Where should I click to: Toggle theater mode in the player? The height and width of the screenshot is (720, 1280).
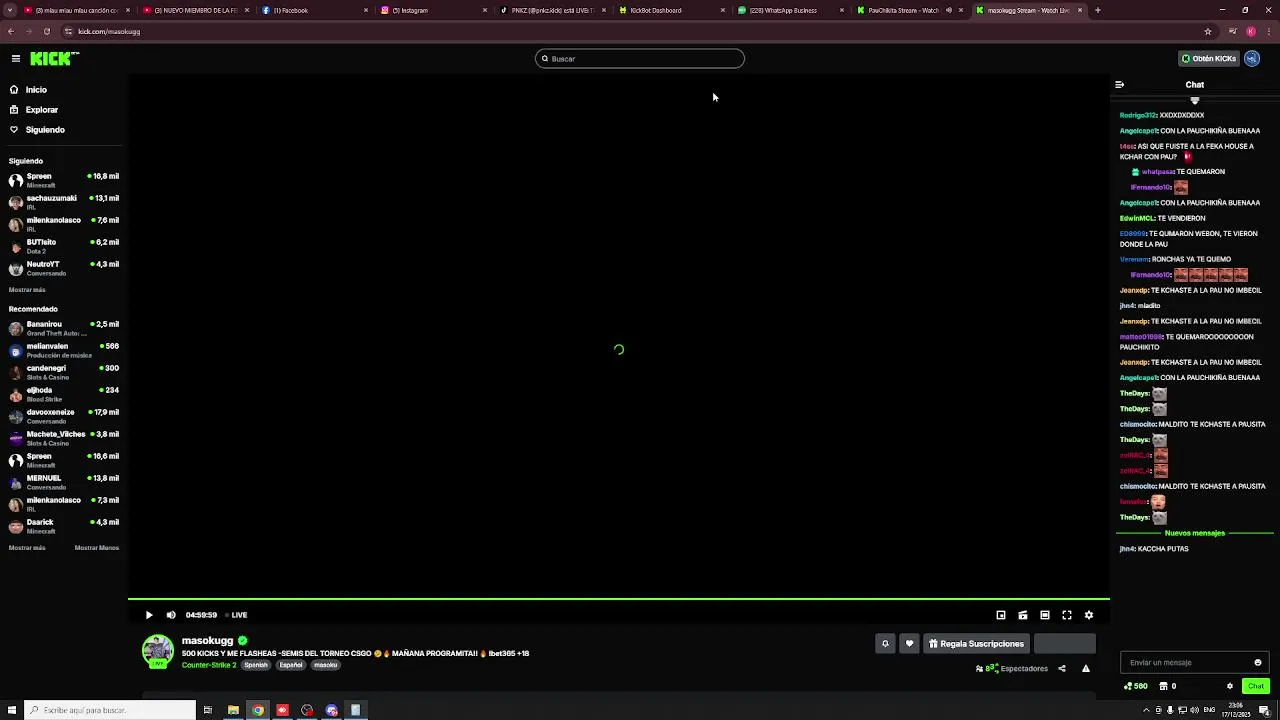[1045, 615]
